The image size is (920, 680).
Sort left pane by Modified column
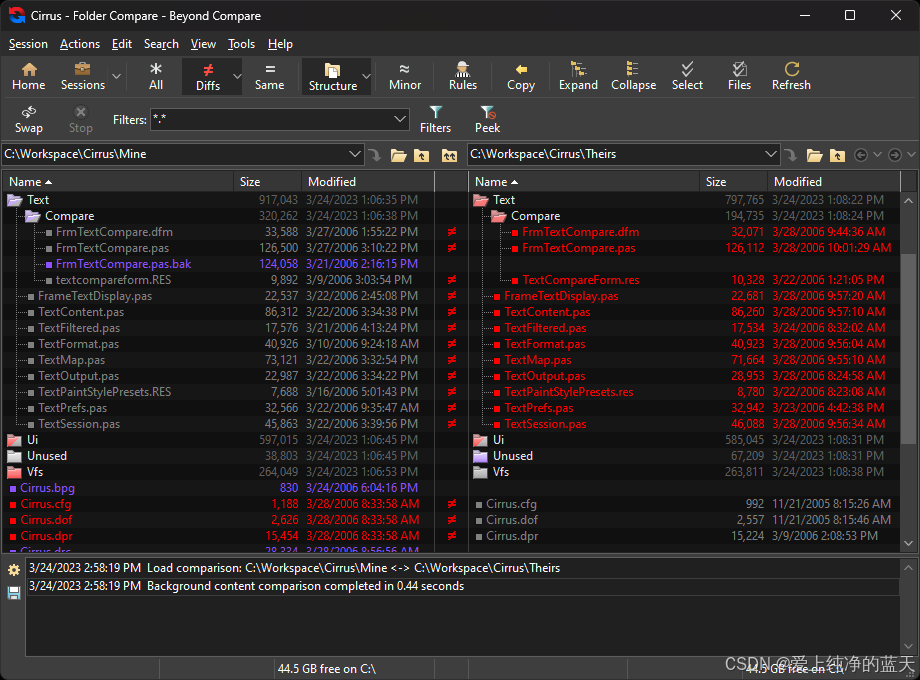pyautogui.click(x=368, y=182)
